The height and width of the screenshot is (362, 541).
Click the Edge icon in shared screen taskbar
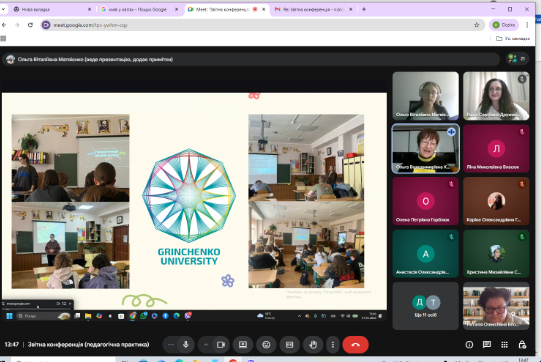click(x=176, y=316)
